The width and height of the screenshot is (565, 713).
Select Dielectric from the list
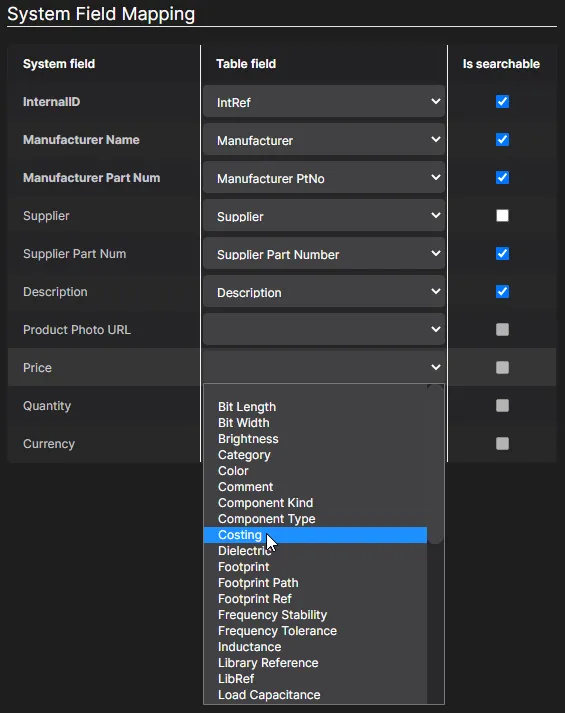[315, 551]
